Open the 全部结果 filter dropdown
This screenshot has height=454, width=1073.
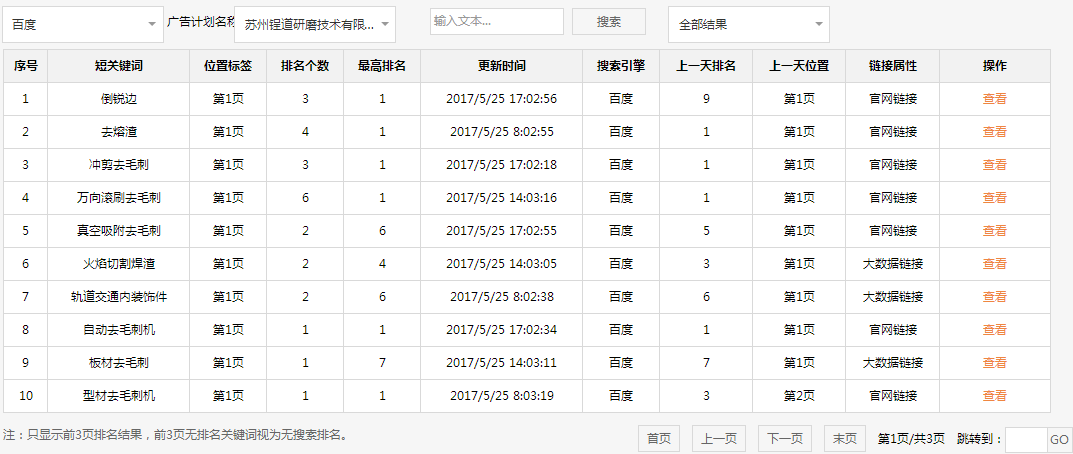point(749,25)
